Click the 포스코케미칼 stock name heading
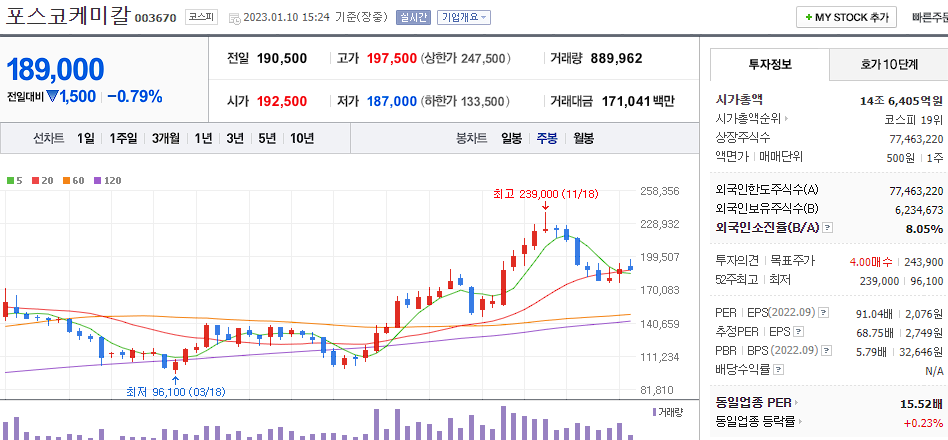The width and height of the screenshot is (948, 440). [67, 15]
